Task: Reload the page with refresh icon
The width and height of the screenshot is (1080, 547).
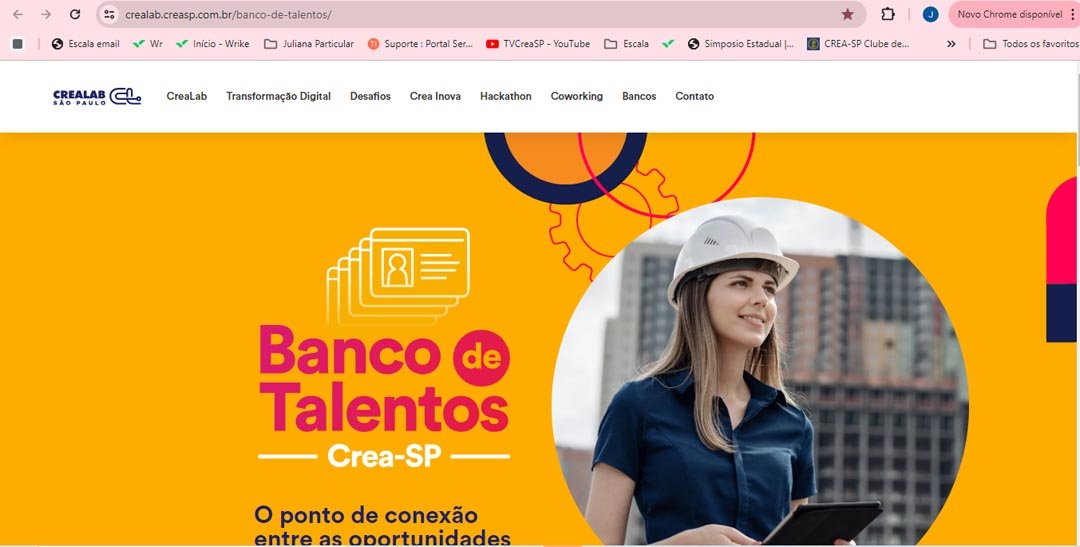Action: 75,14
